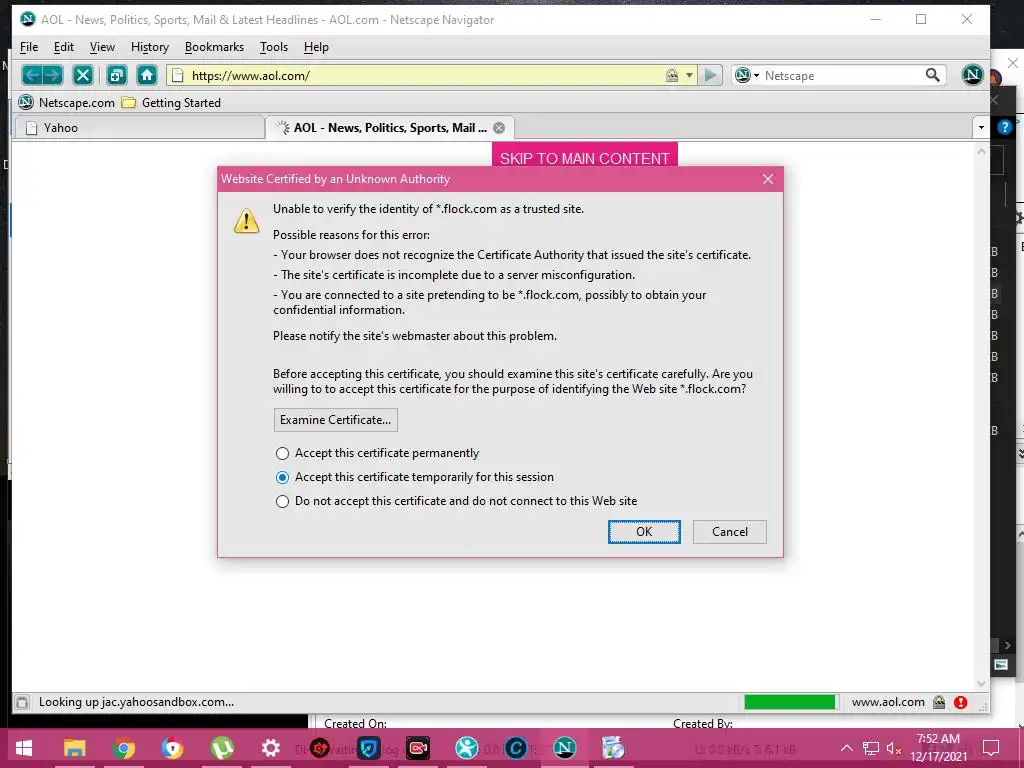Image resolution: width=1024 pixels, height=768 pixels.
Task: Confirm the dialog with OK
Action: [644, 532]
